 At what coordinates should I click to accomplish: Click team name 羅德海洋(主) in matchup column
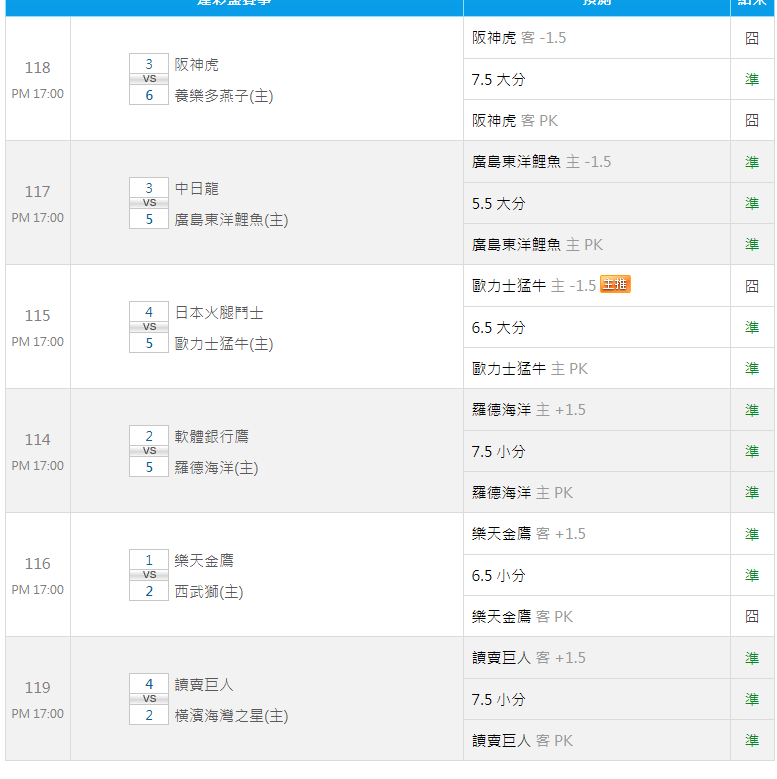point(216,467)
